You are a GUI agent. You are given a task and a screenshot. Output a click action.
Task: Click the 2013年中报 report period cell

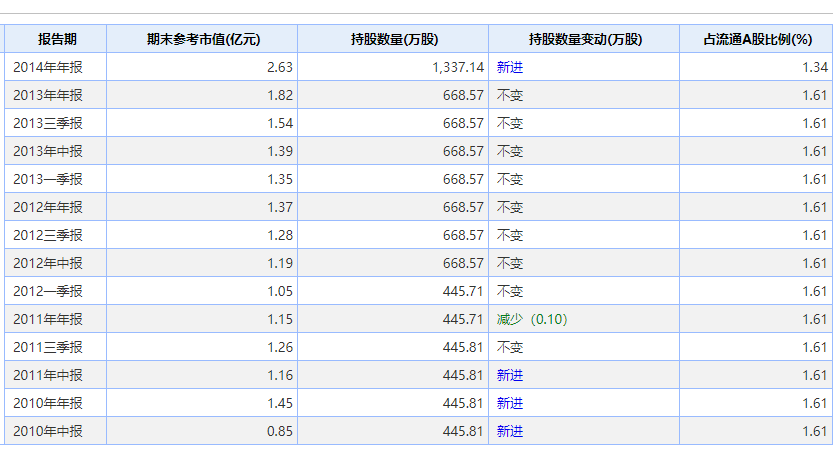[x=56, y=151]
